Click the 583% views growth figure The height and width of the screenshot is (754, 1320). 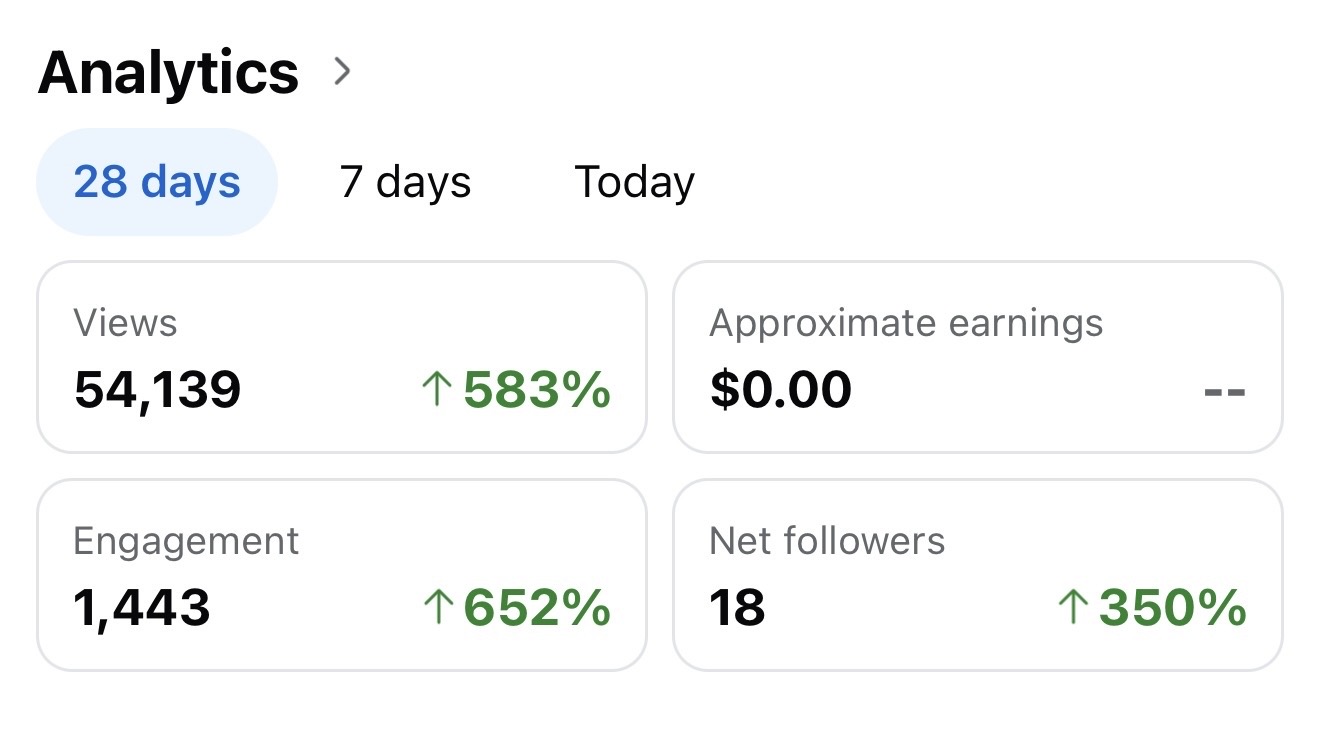coord(537,389)
